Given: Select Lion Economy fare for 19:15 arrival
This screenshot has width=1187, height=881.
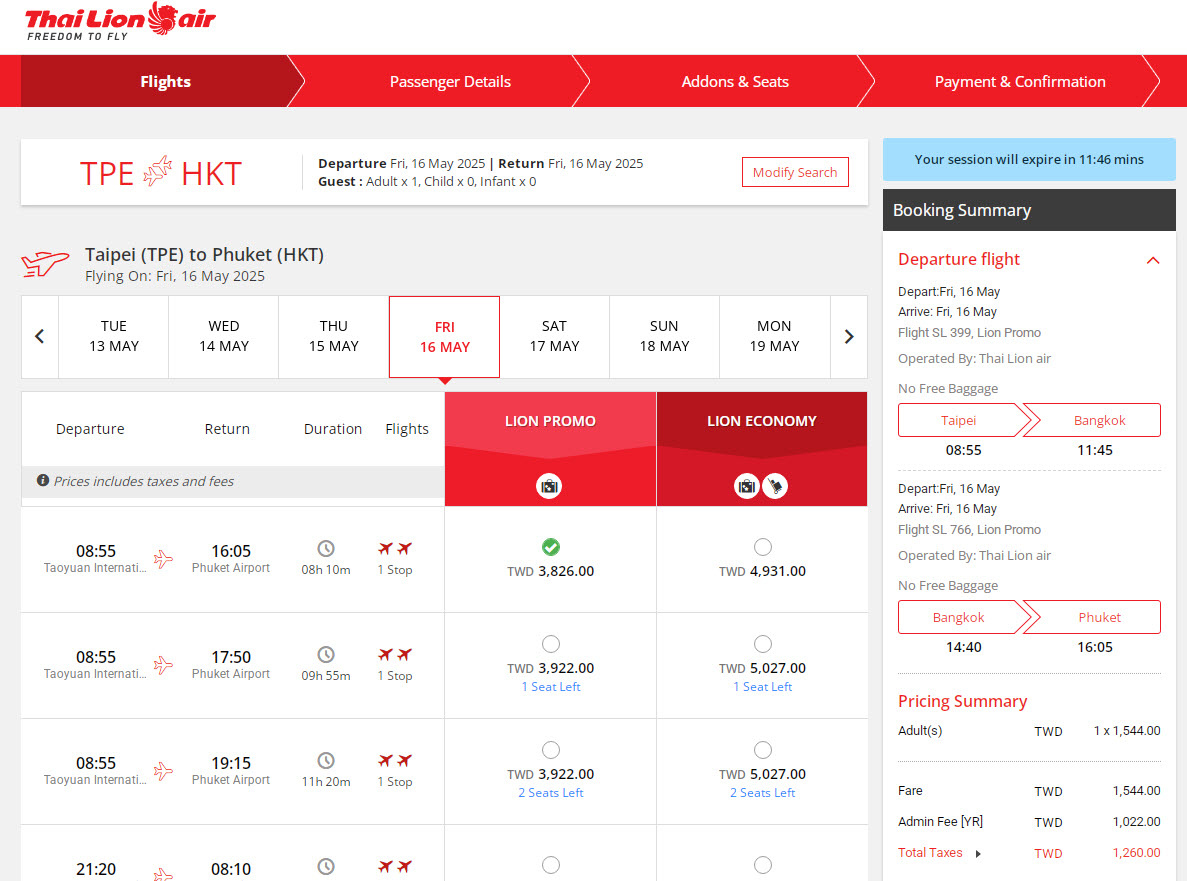Looking at the screenshot, I should click(763, 750).
